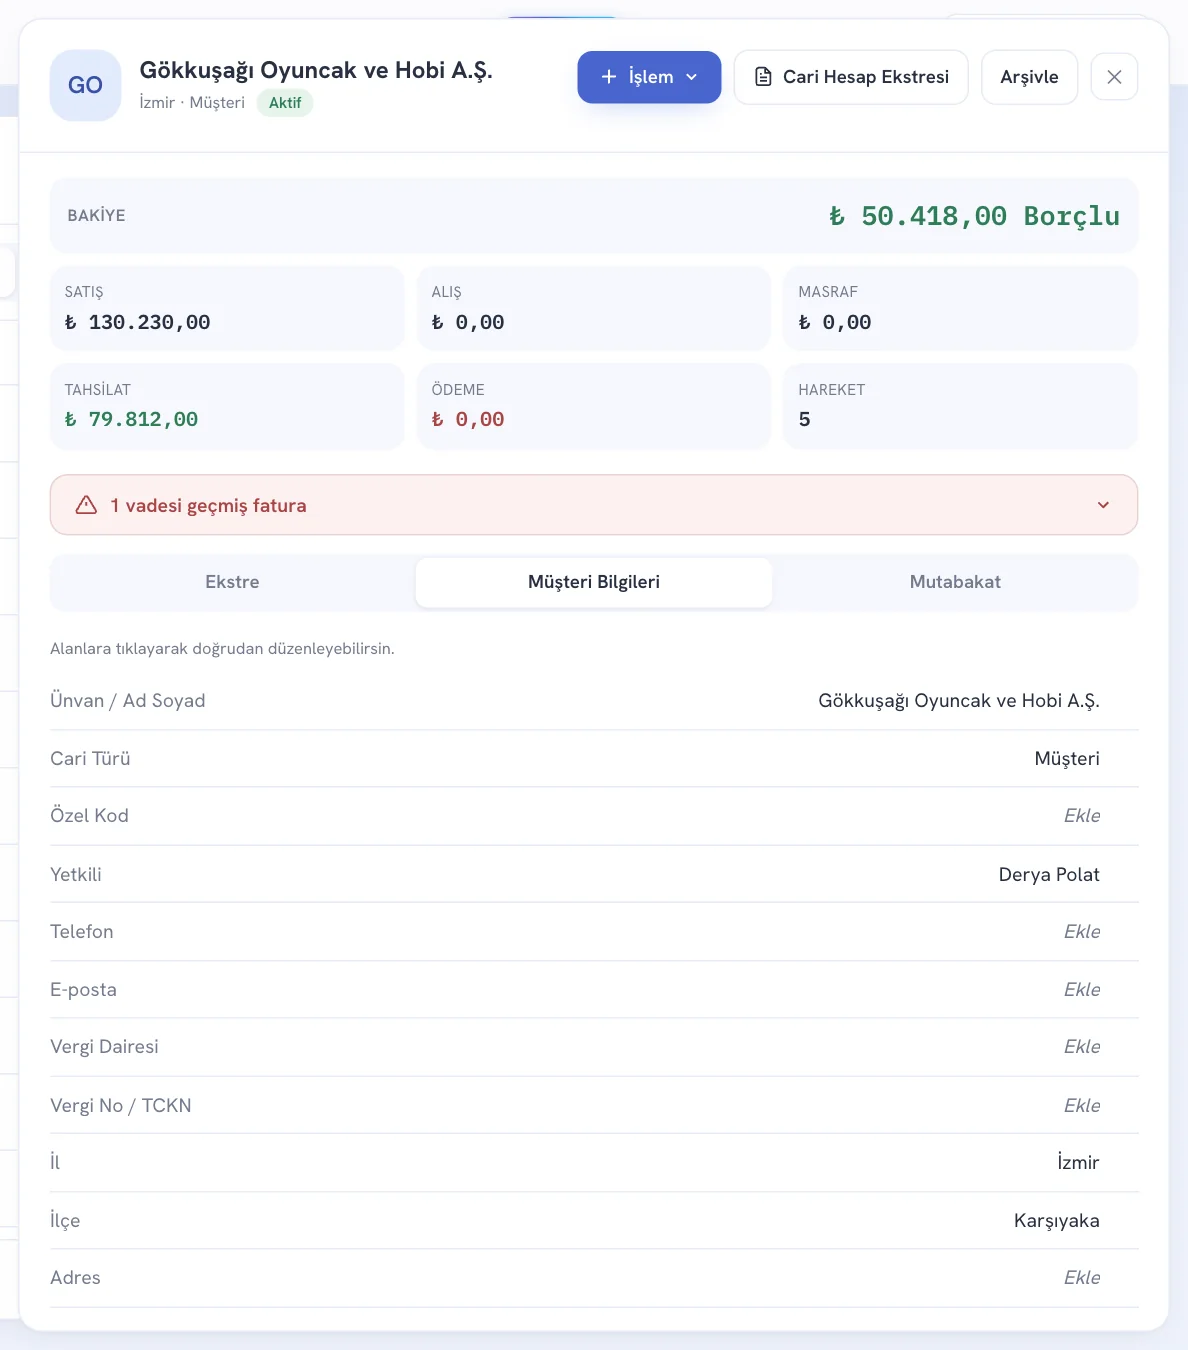Click the Aktif status badge
This screenshot has width=1188, height=1350.
[285, 103]
